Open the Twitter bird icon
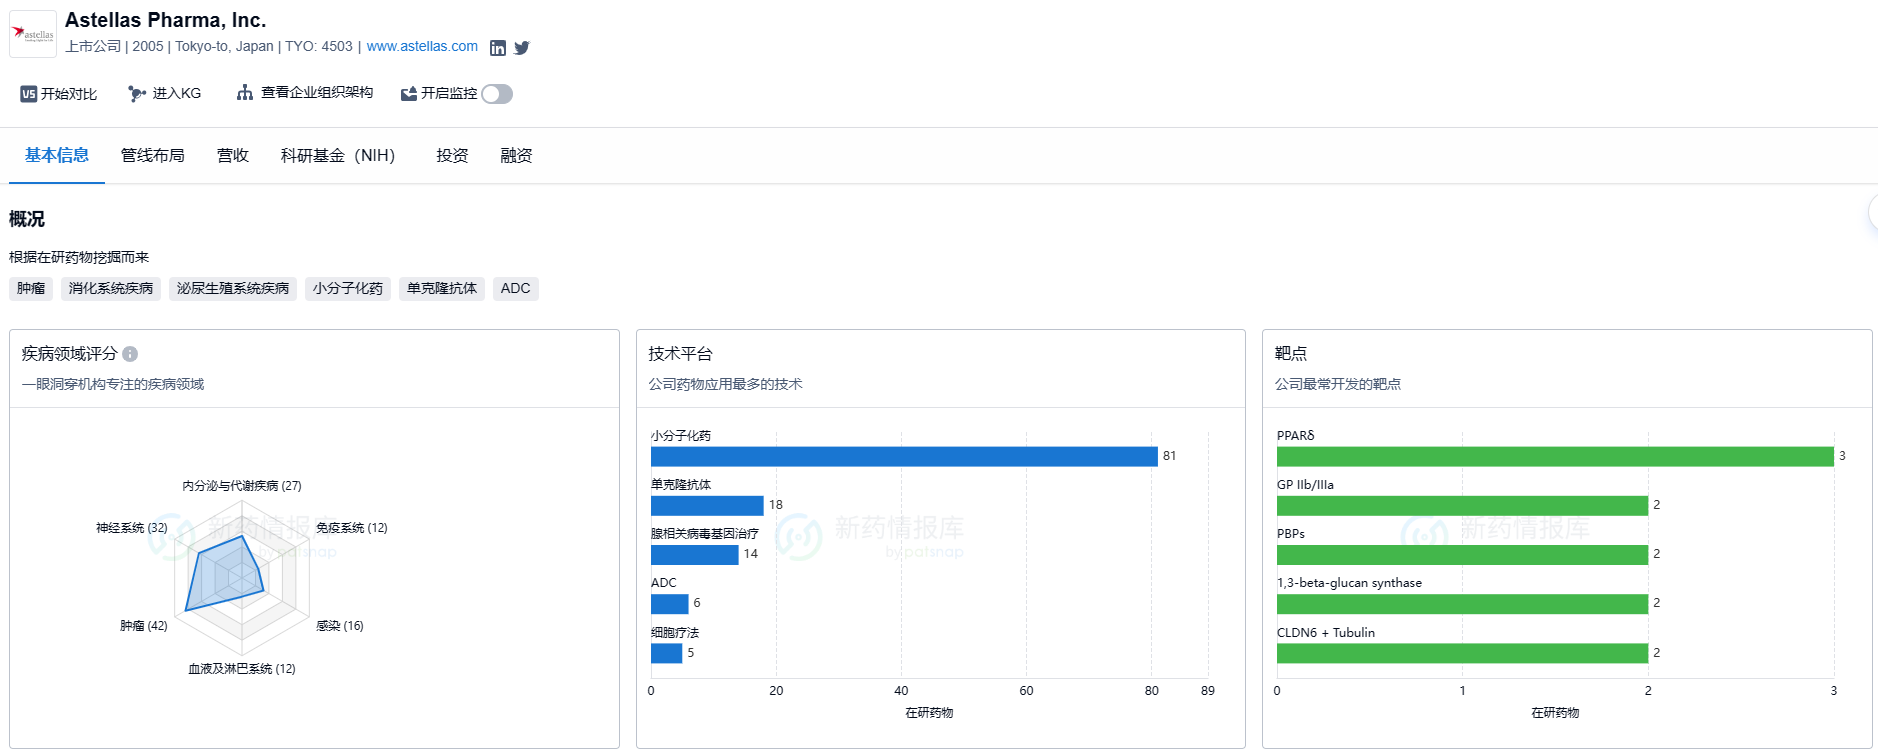Viewport: 1878px width, 754px height. [x=522, y=48]
